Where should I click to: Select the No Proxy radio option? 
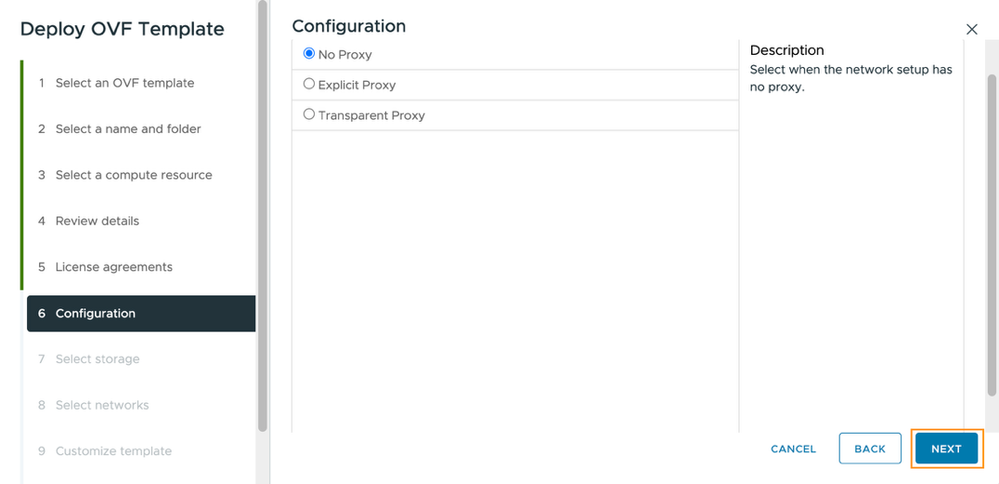[309, 54]
